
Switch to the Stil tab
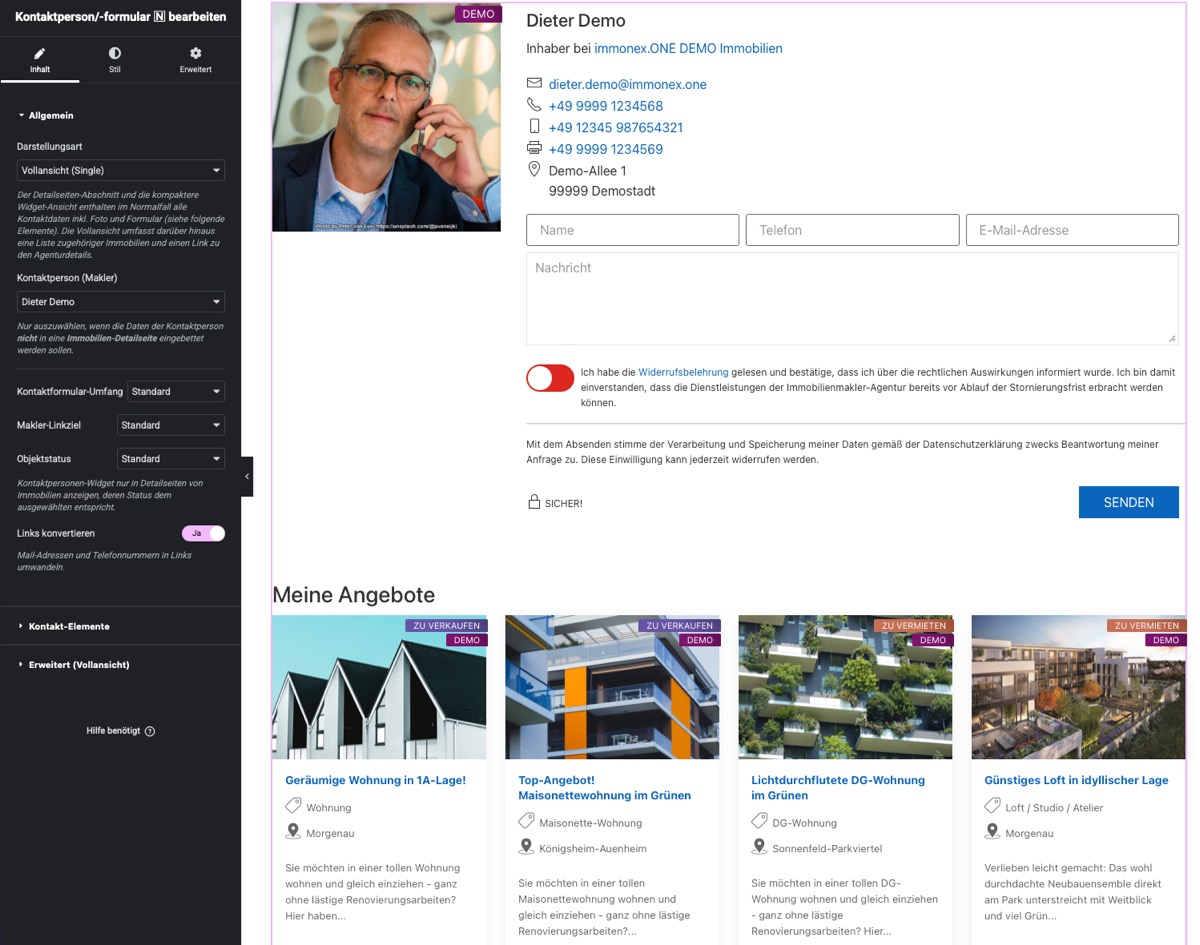click(x=115, y=60)
